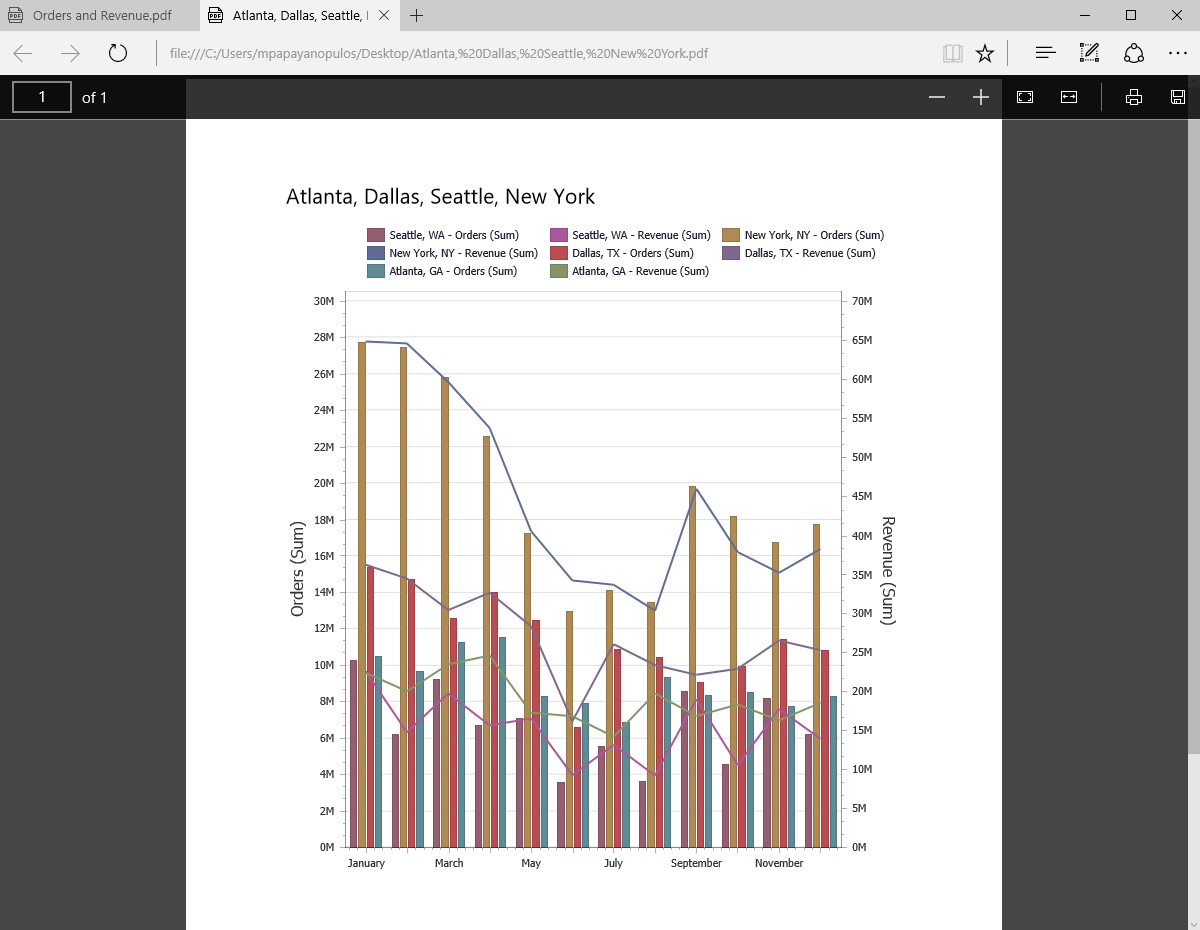The image size is (1200, 930).
Task: Click the chart title Atlanta, Dallas, Seattle, New York
Action: pos(440,197)
